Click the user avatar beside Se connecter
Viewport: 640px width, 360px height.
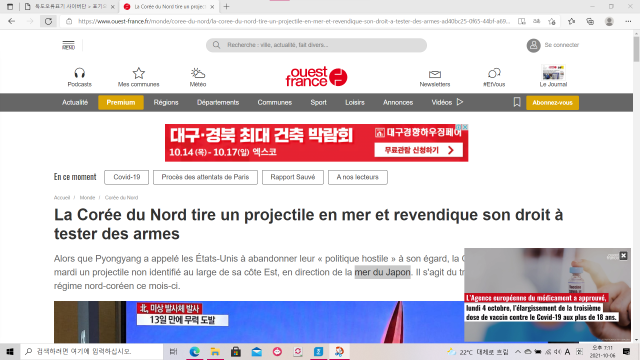click(533, 45)
